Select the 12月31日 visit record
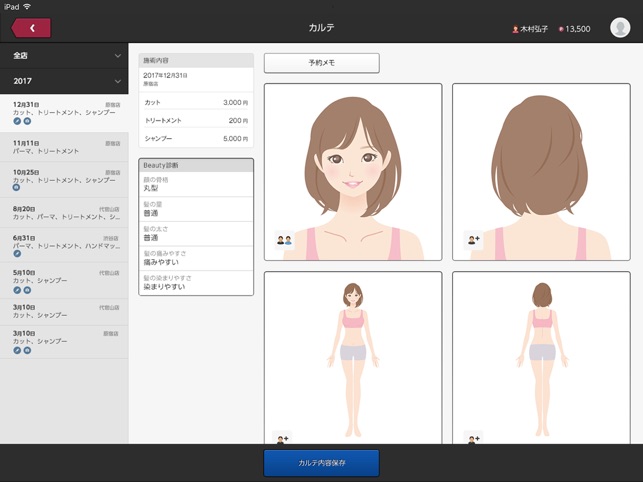 tap(64, 111)
